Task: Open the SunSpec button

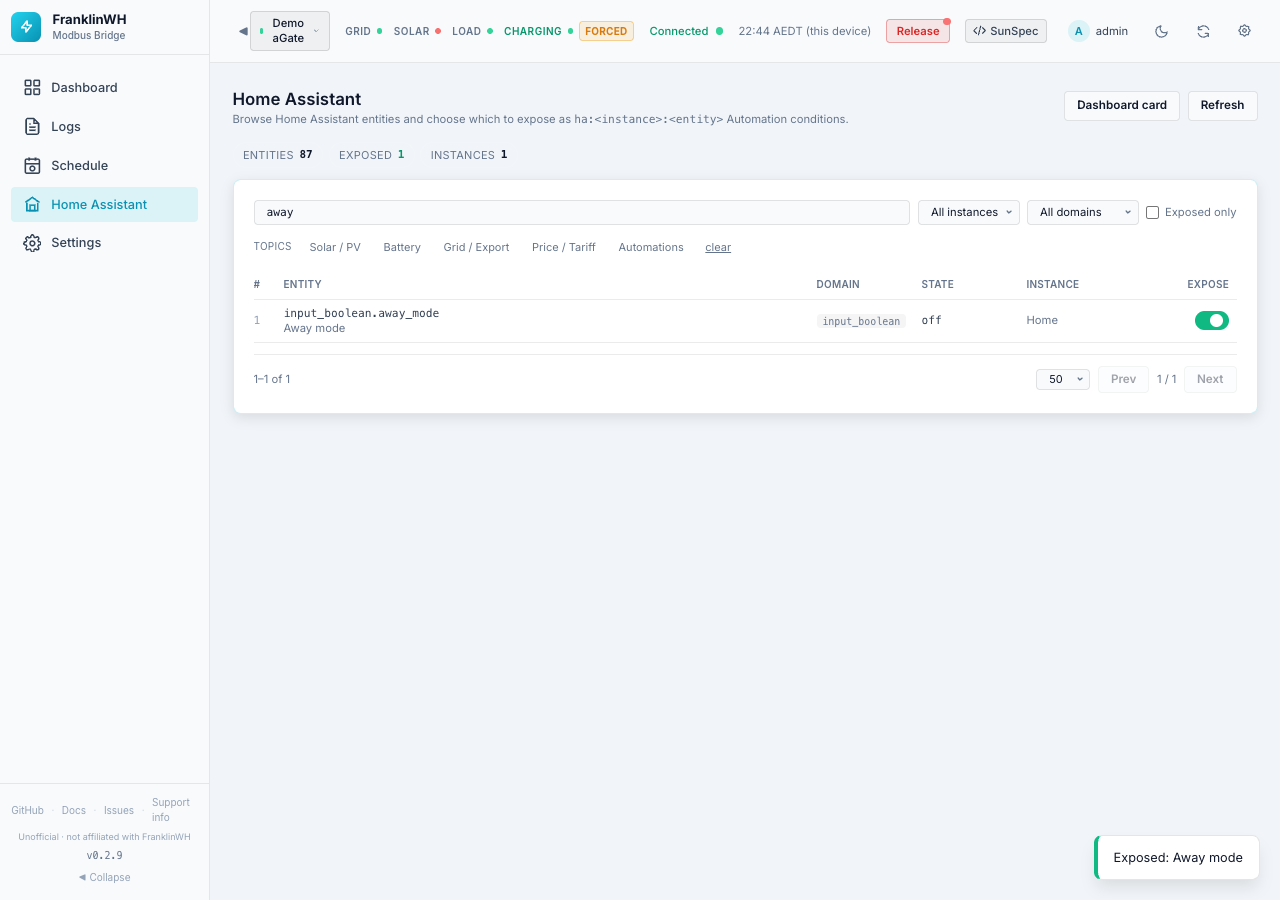Action: pyautogui.click(x=1005, y=31)
